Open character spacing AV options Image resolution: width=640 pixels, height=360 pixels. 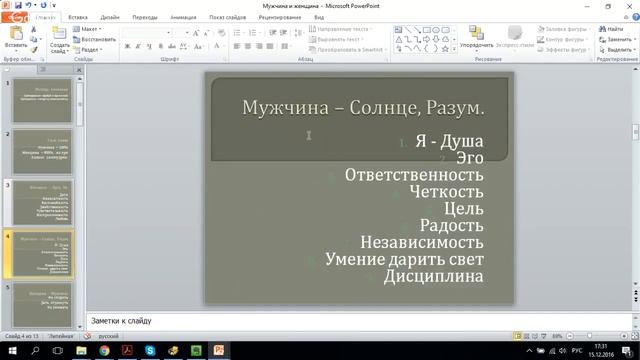(184, 47)
